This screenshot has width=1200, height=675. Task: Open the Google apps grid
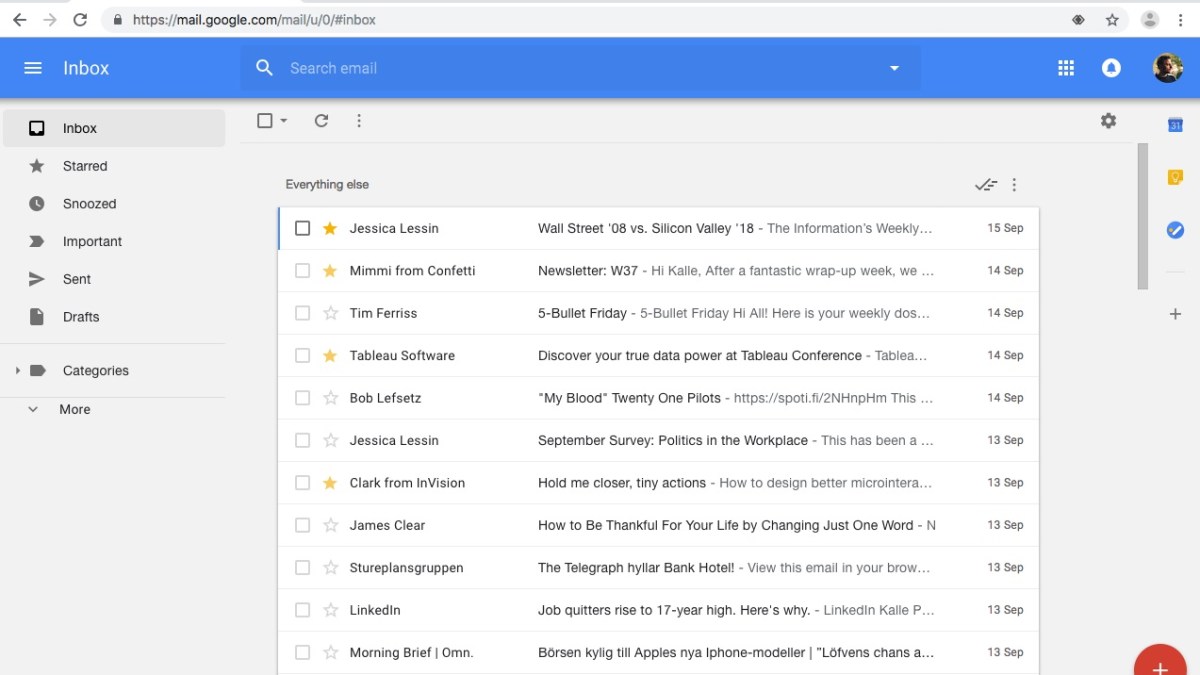click(x=1066, y=68)
